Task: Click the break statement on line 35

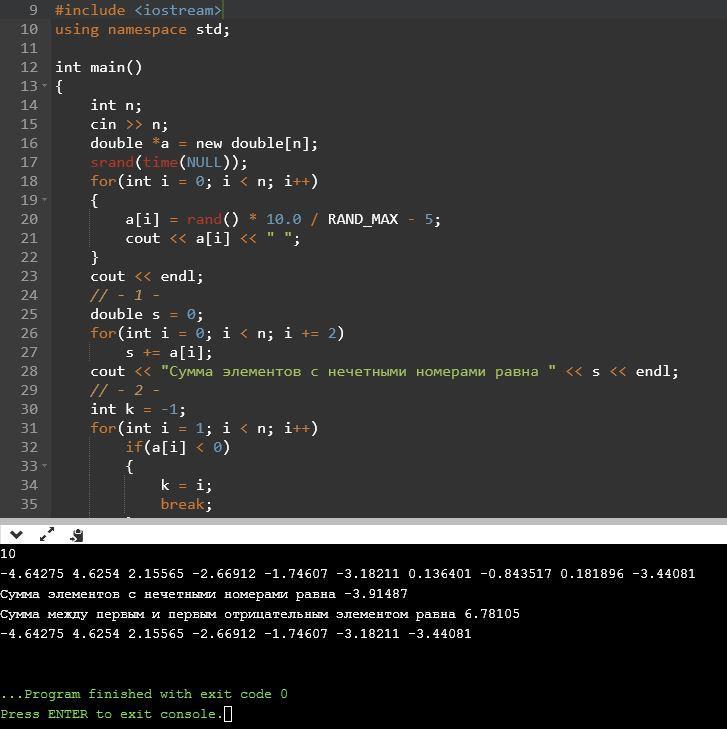Action: (x=186, y=504)
